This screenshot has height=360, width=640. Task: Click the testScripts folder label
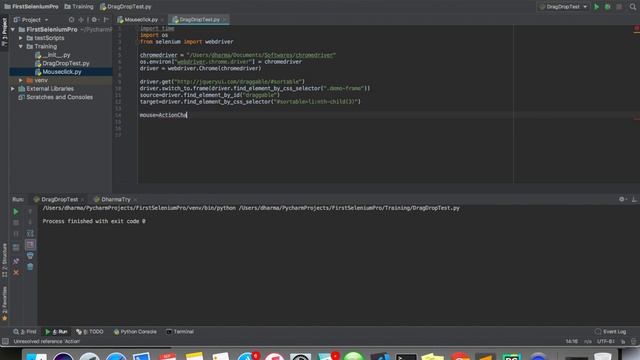[x=49, y=38]
